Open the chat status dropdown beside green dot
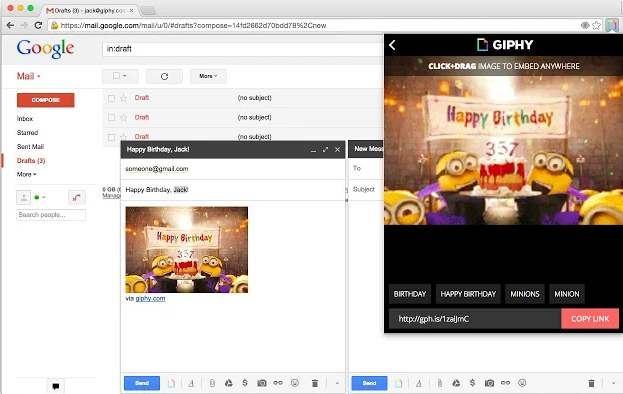Viewport: 623px width, 394px height. pos(43,197)
